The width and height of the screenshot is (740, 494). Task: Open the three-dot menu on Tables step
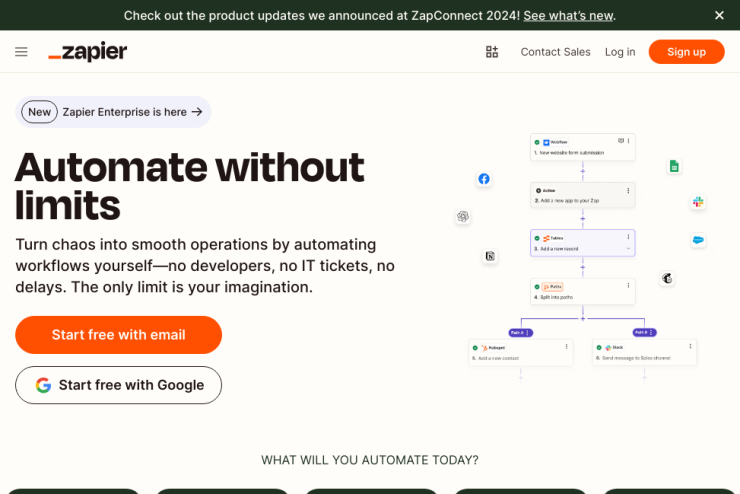[628, 237]
